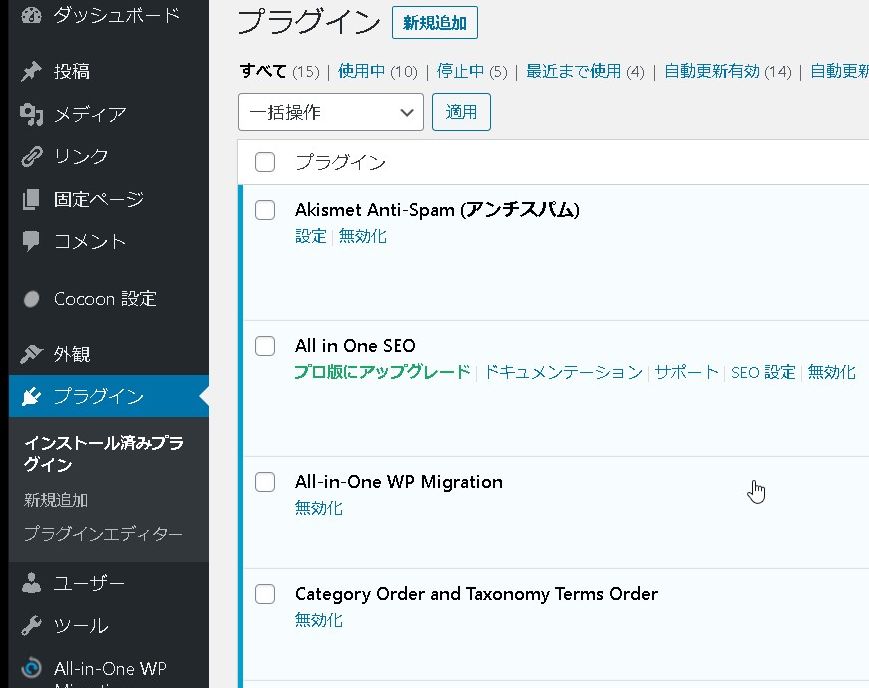Click the paintbrush icon beside 外観
Screen dimensions: 869x688
coord(32,354)
